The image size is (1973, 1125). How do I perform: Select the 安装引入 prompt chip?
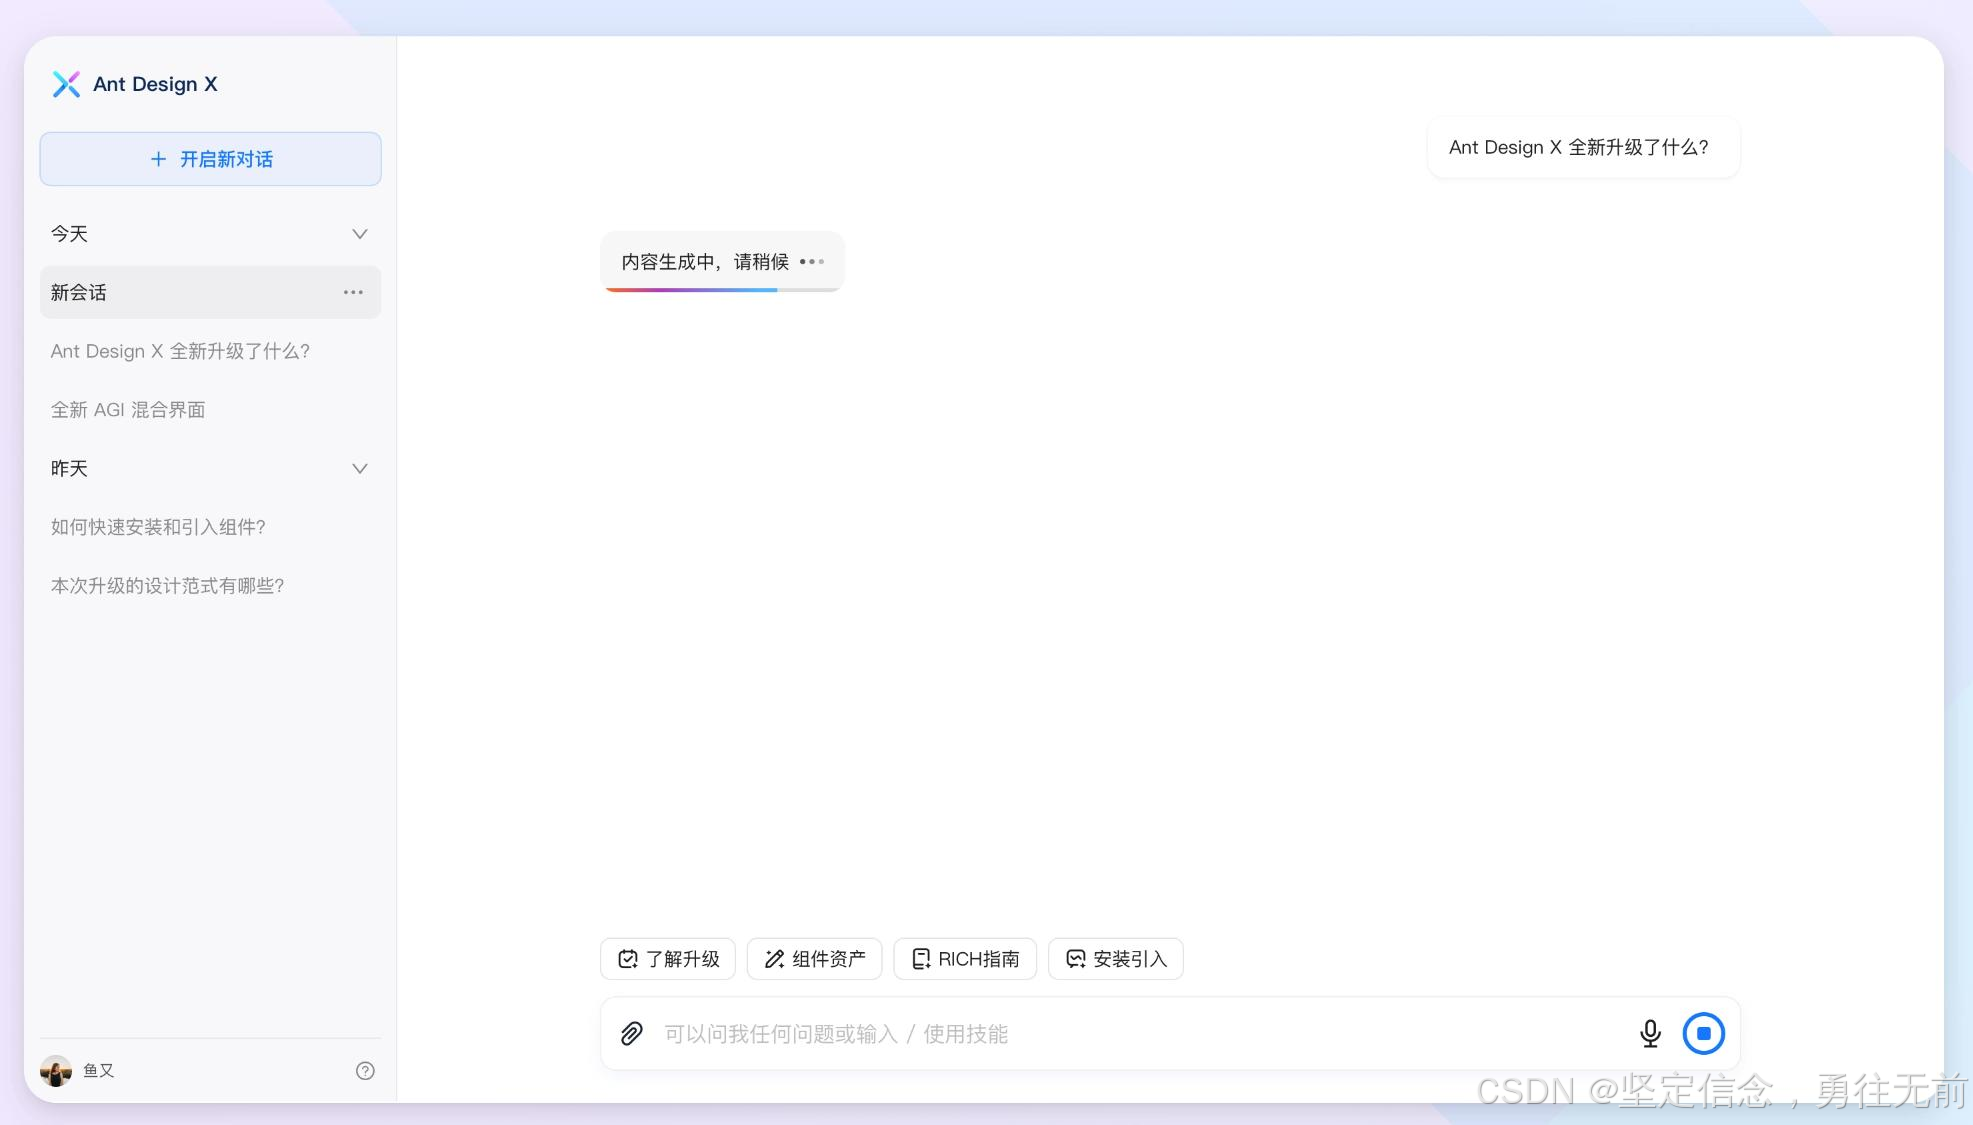[x=1115, y=959]
